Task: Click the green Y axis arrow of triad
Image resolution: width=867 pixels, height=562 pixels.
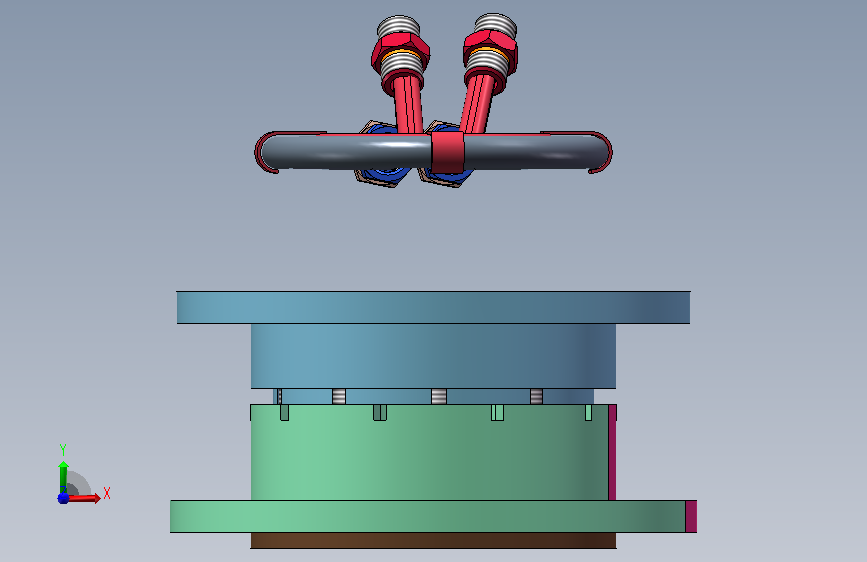Action: [x=63, y=476]
